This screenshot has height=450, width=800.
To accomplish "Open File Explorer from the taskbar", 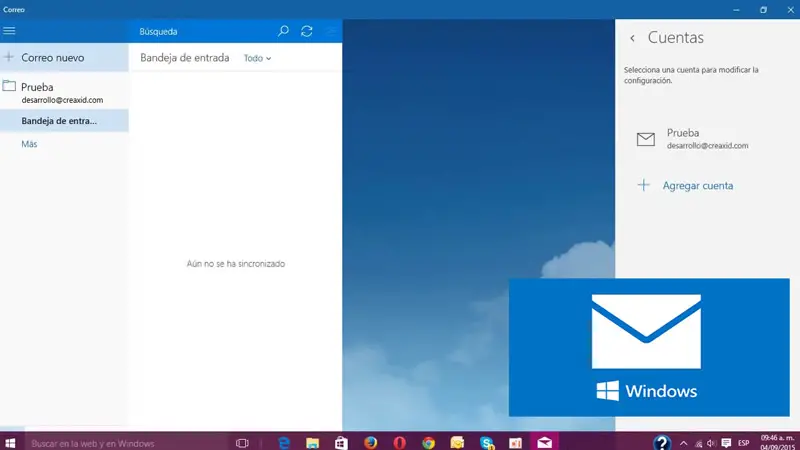I will pyautogui.click(x=312, y=443).
